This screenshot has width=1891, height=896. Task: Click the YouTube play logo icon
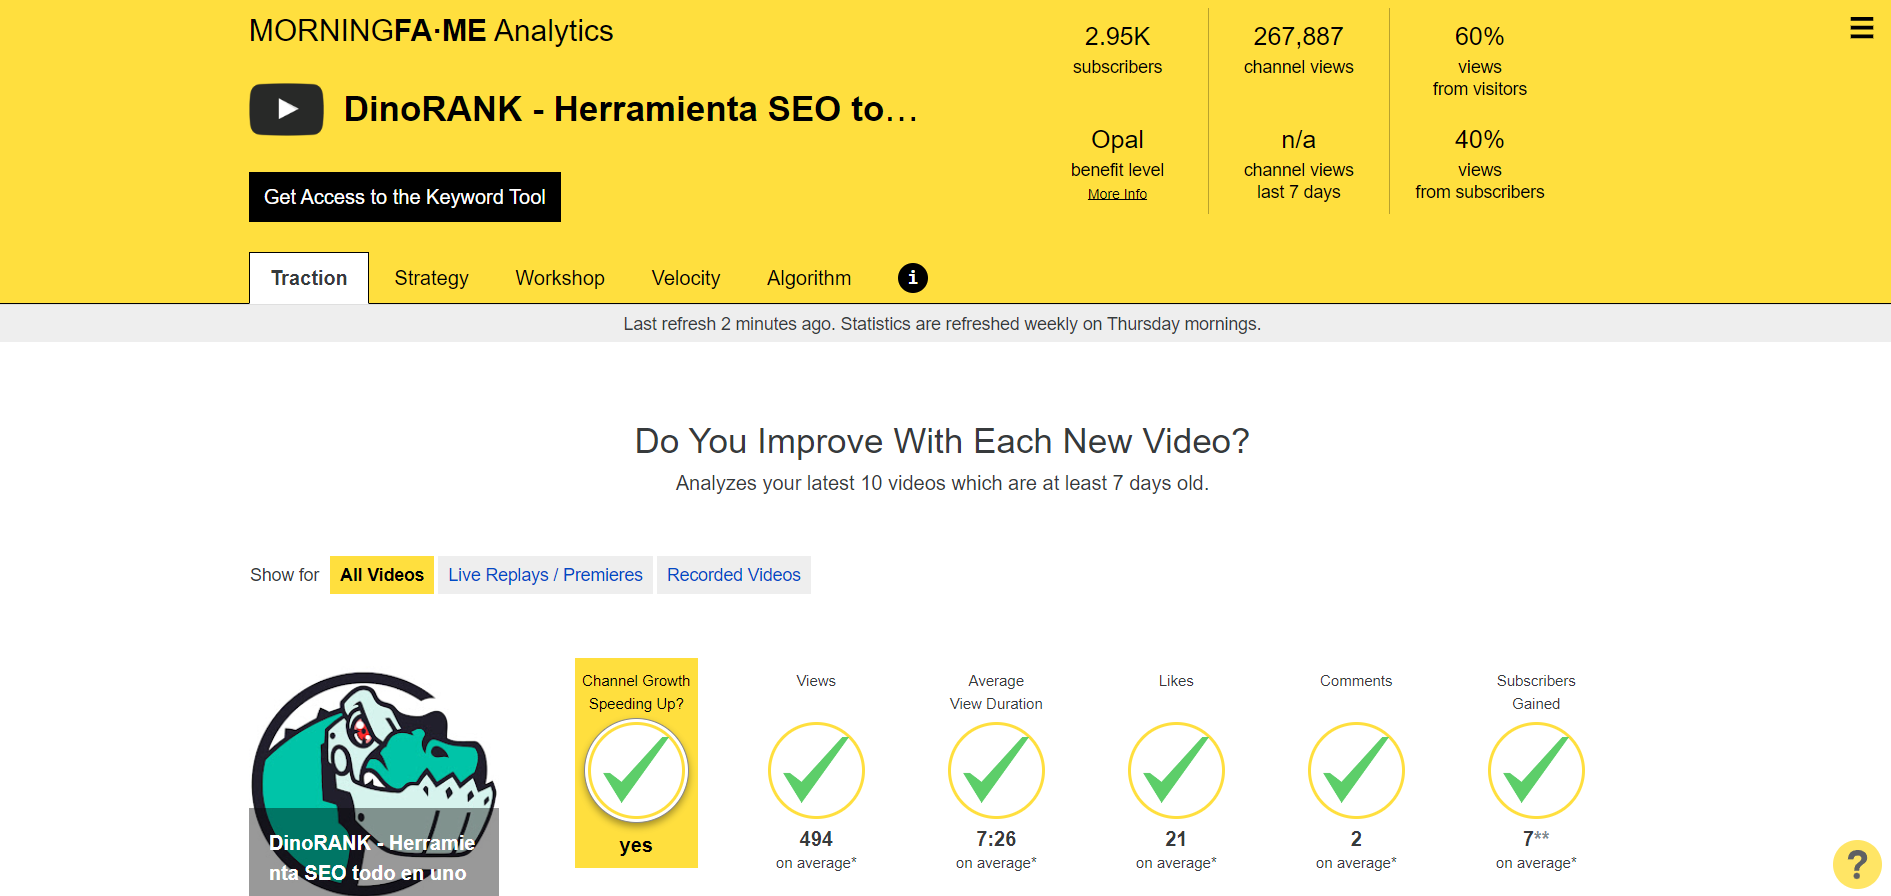[x=286, y=109]
